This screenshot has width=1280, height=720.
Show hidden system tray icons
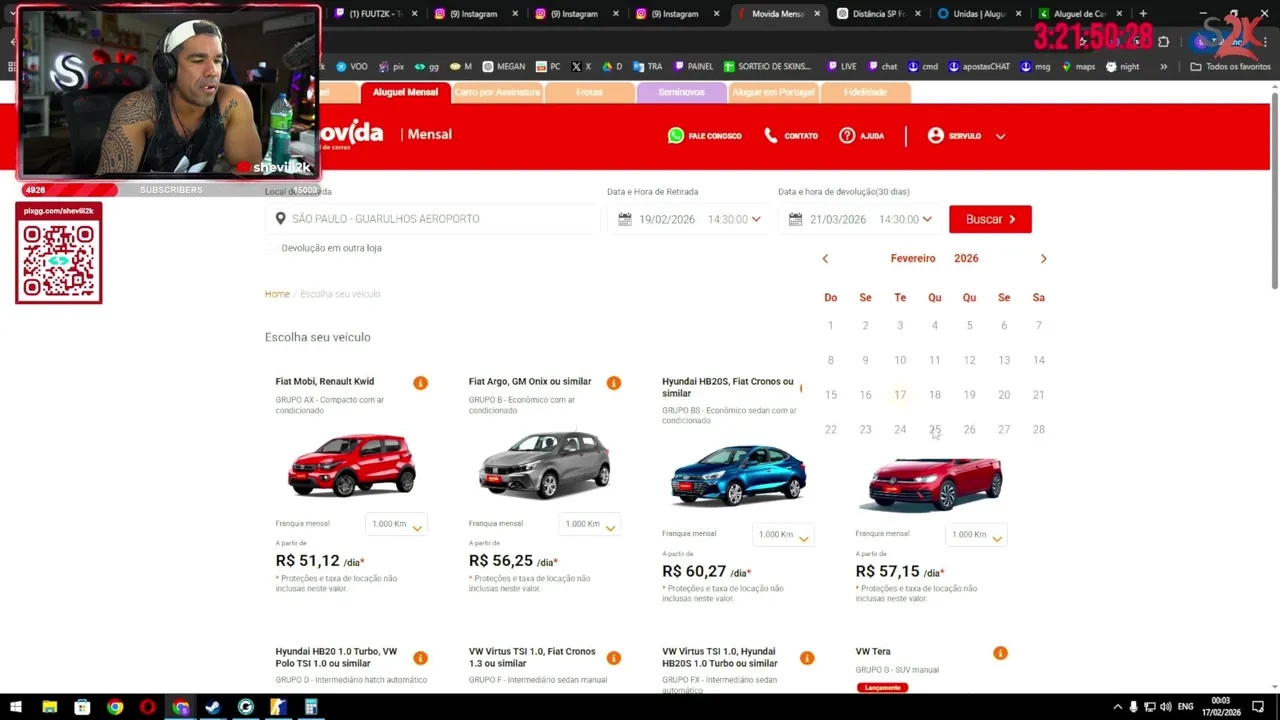tap(1117, 707)
